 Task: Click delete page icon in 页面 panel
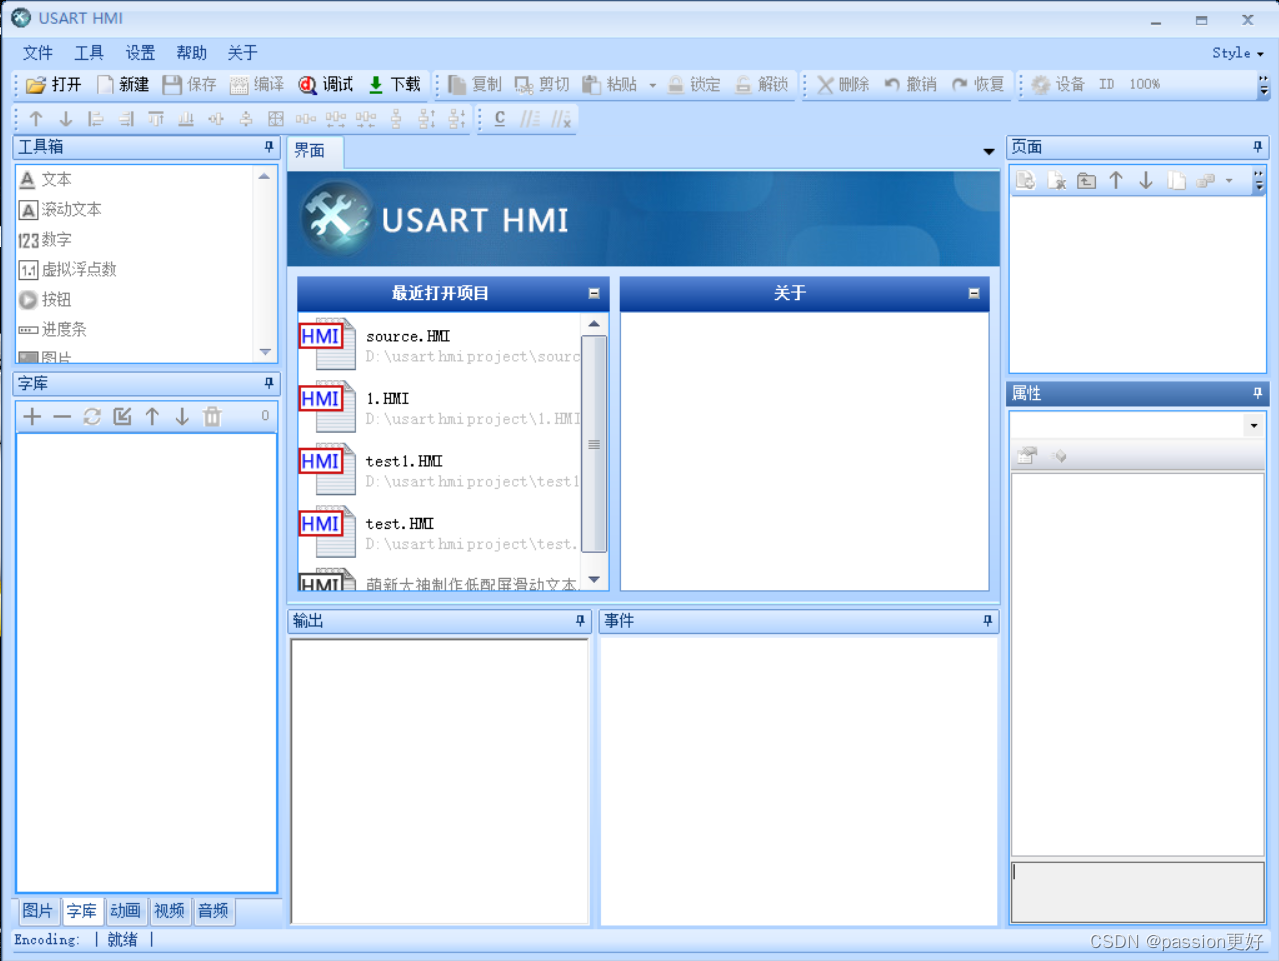pyautogui.click(x=1056, y=181)
